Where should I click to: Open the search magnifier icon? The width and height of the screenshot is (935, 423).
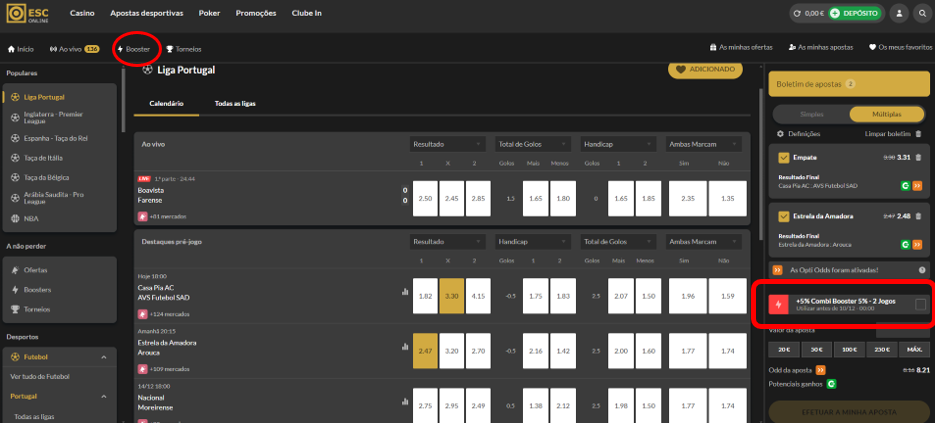pyautogui.click(x=922, y=13)
